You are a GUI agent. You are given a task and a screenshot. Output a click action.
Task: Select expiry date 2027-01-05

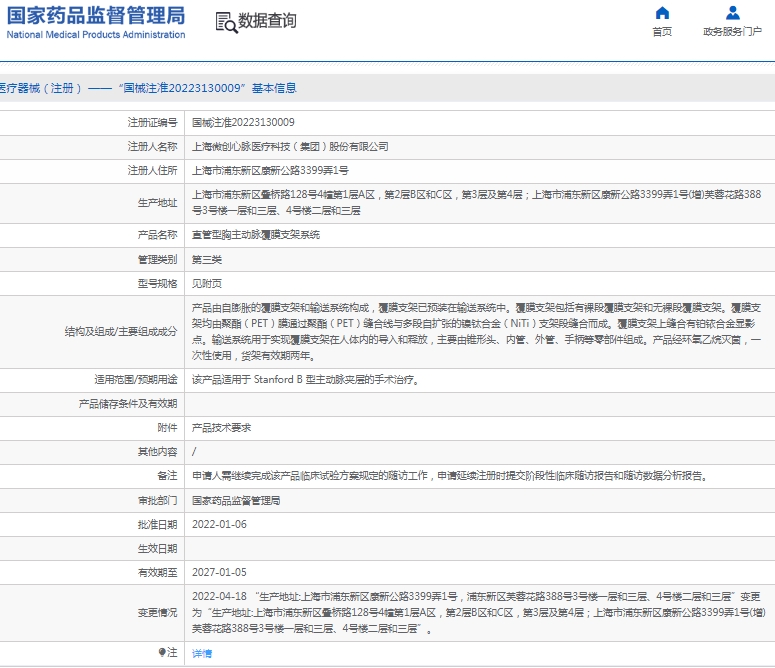tap(219, 573)
